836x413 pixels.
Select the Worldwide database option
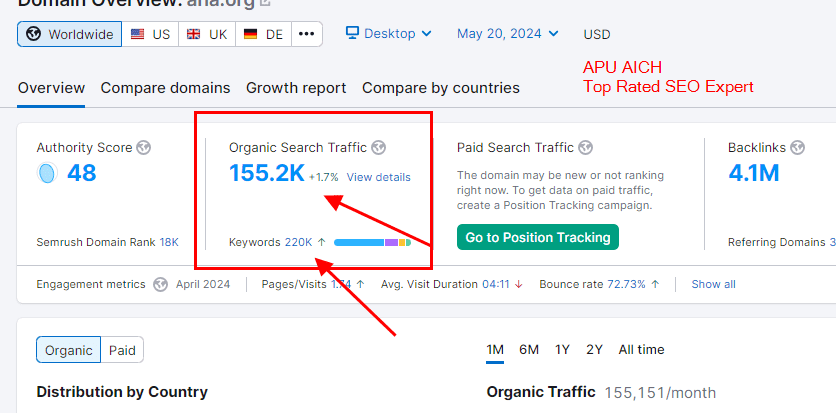click(69, 34)
